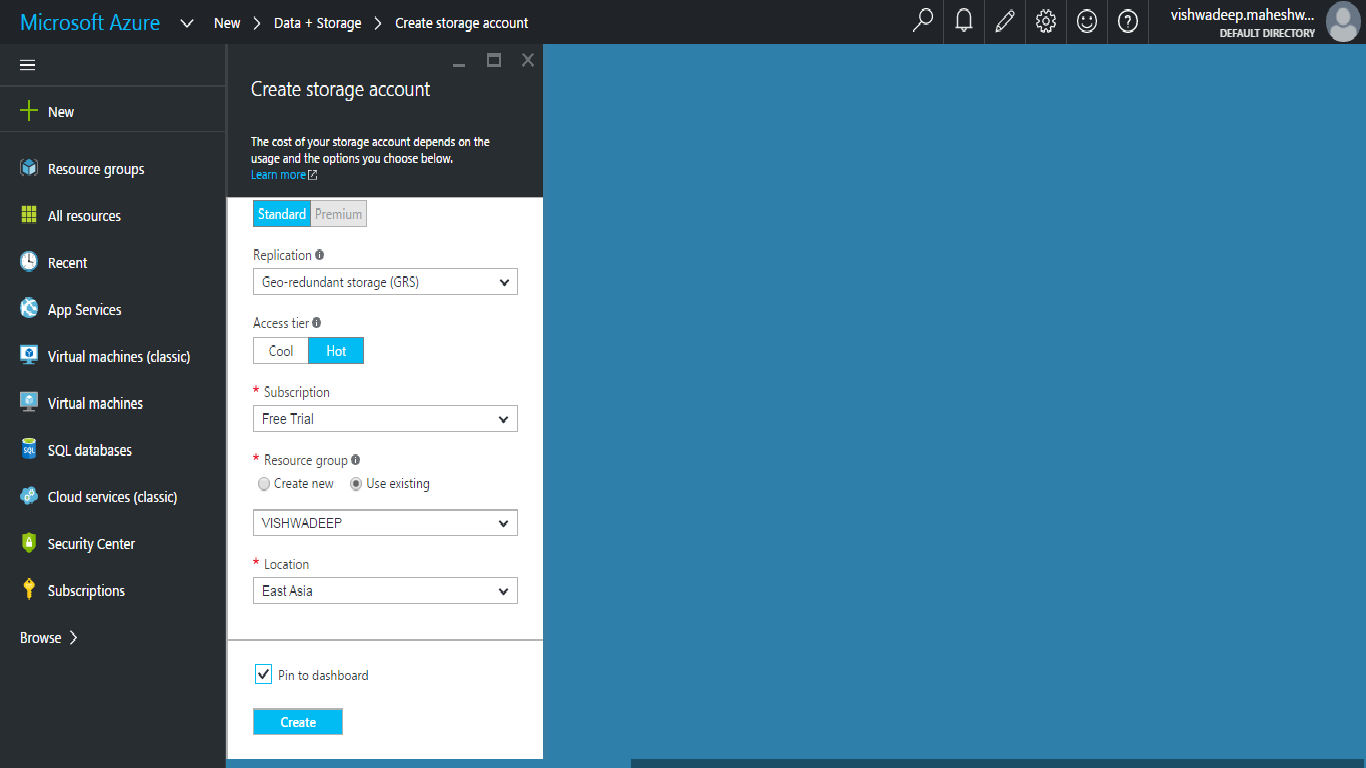The width and height of the screenshot is (1366, 768).
Task: Click the account name and directory
Action: point(1243,22)
